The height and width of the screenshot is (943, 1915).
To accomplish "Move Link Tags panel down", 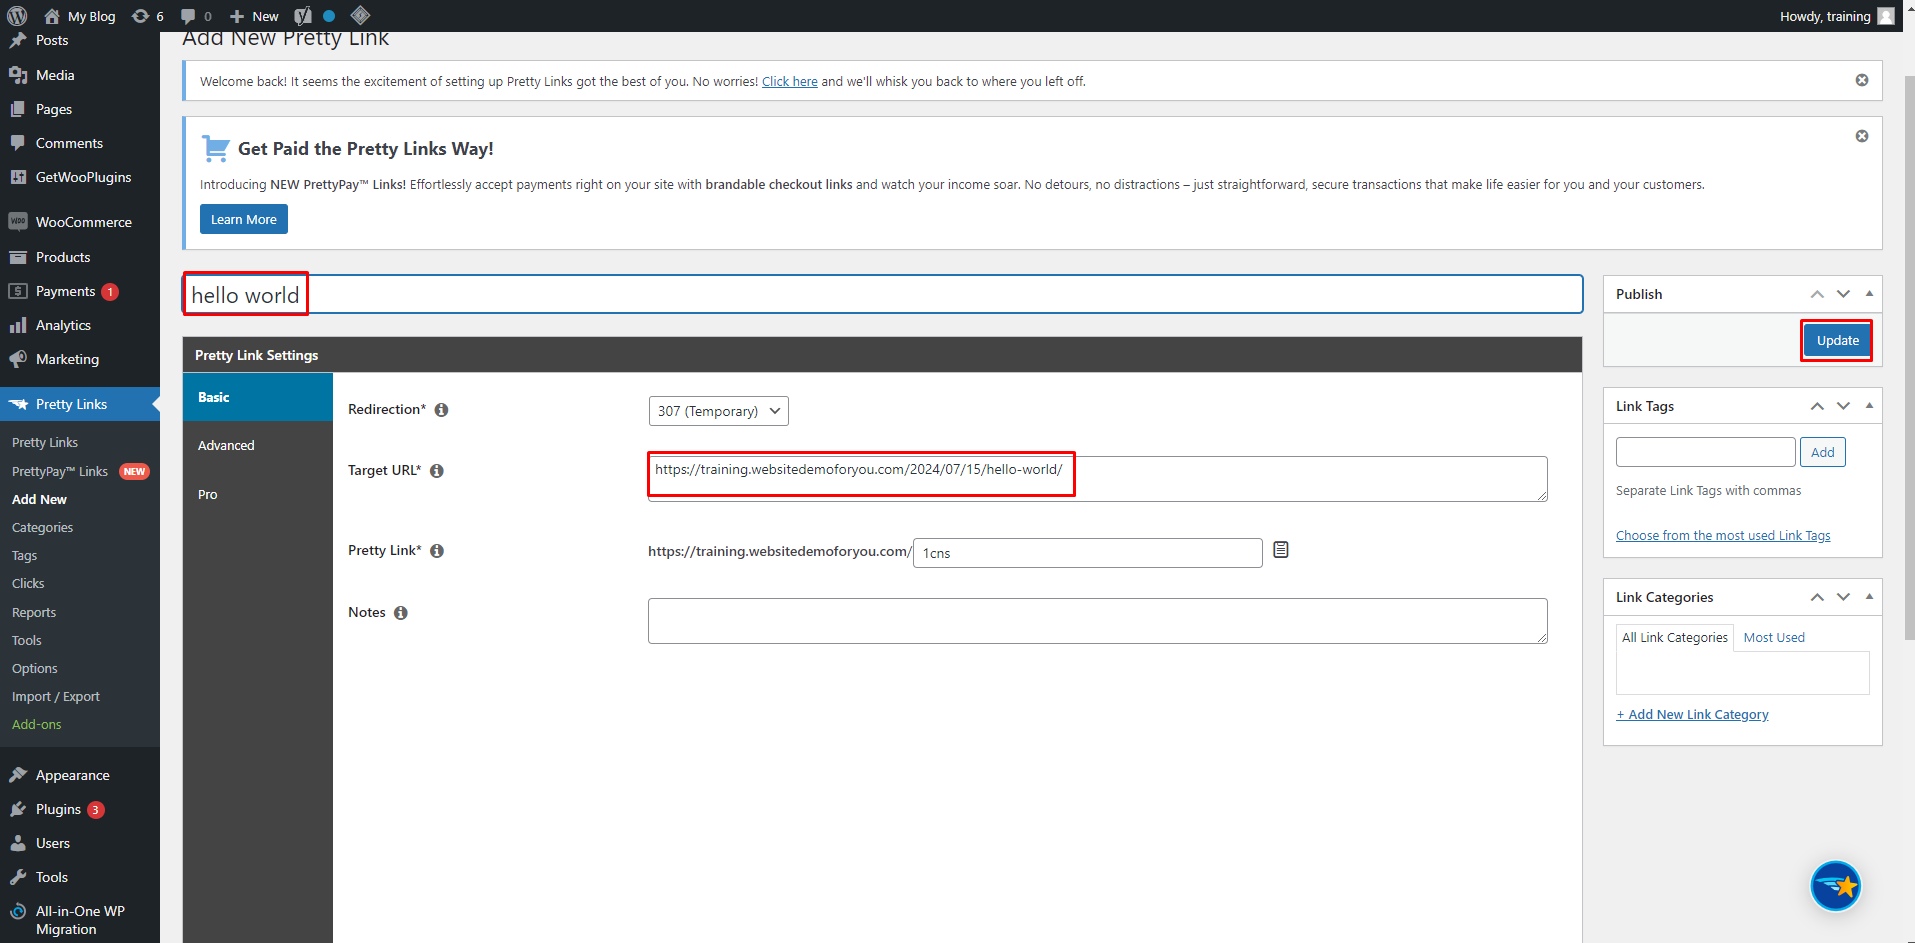I will pos(1843,406).
